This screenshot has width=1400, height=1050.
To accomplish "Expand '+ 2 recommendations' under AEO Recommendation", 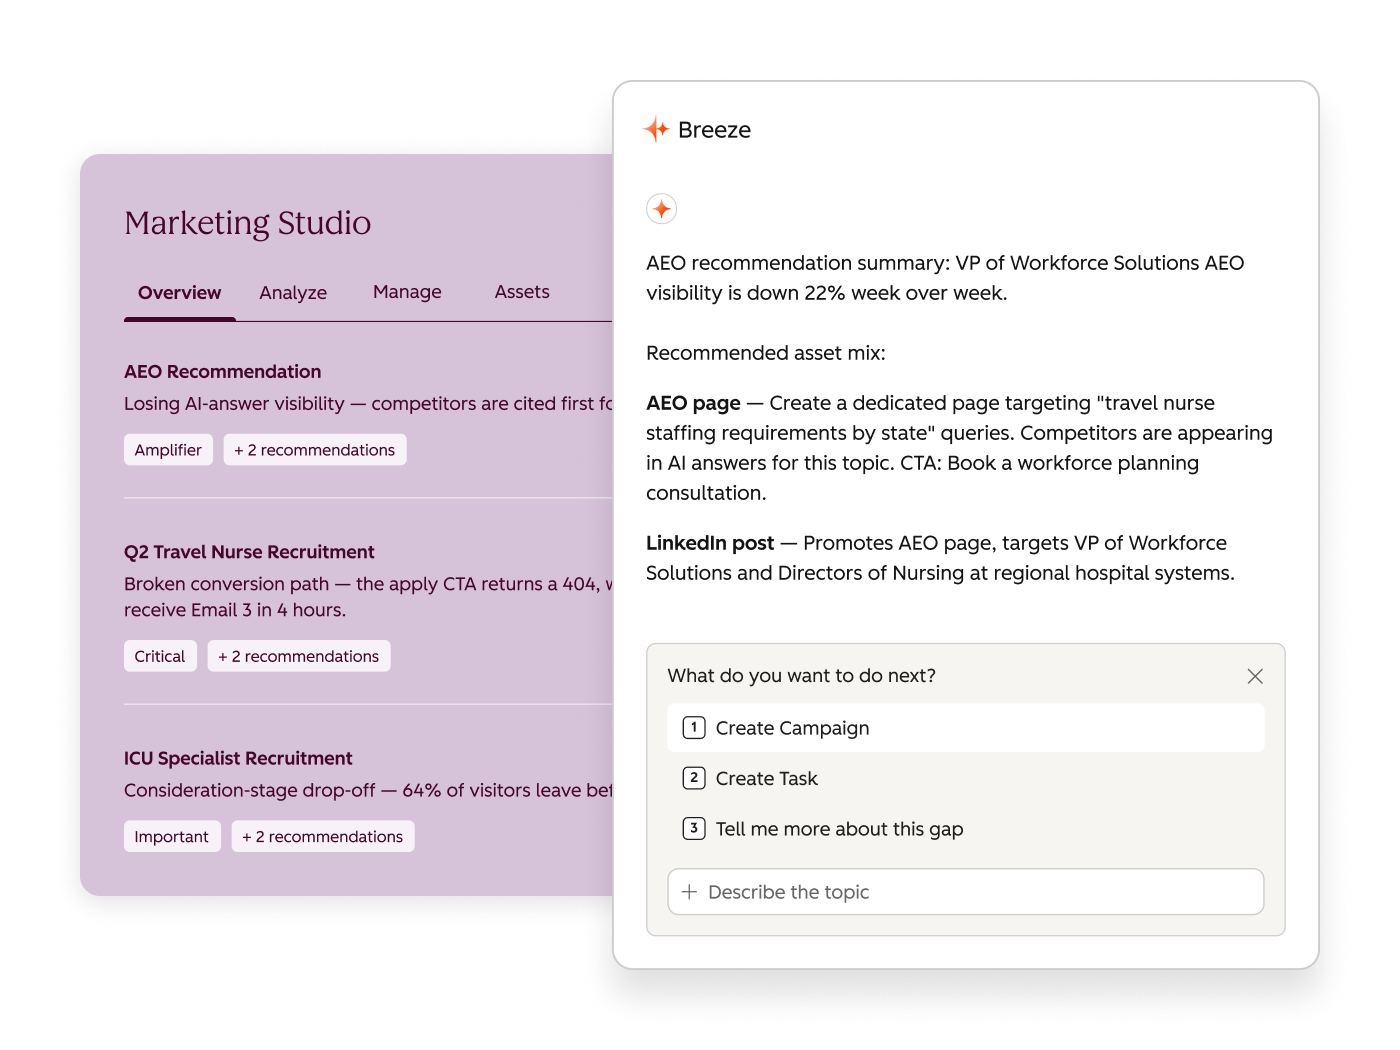I will pos(315,450).
